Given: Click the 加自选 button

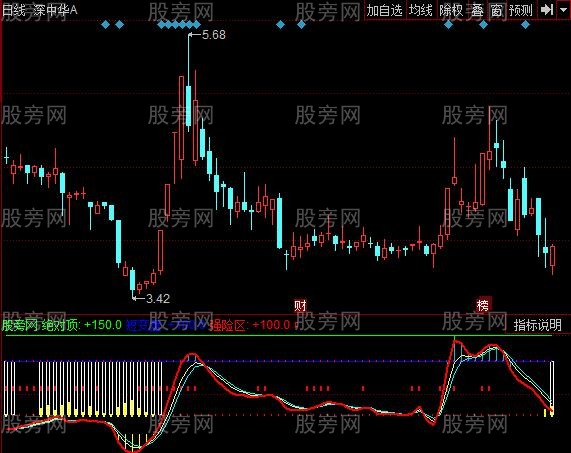Looking at the screenshot, I should (x=384, y=10).
